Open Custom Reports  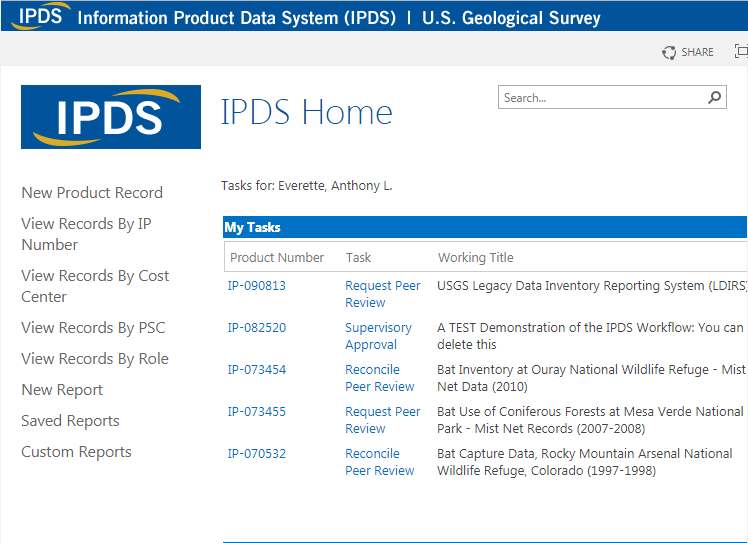pos(76,452)
